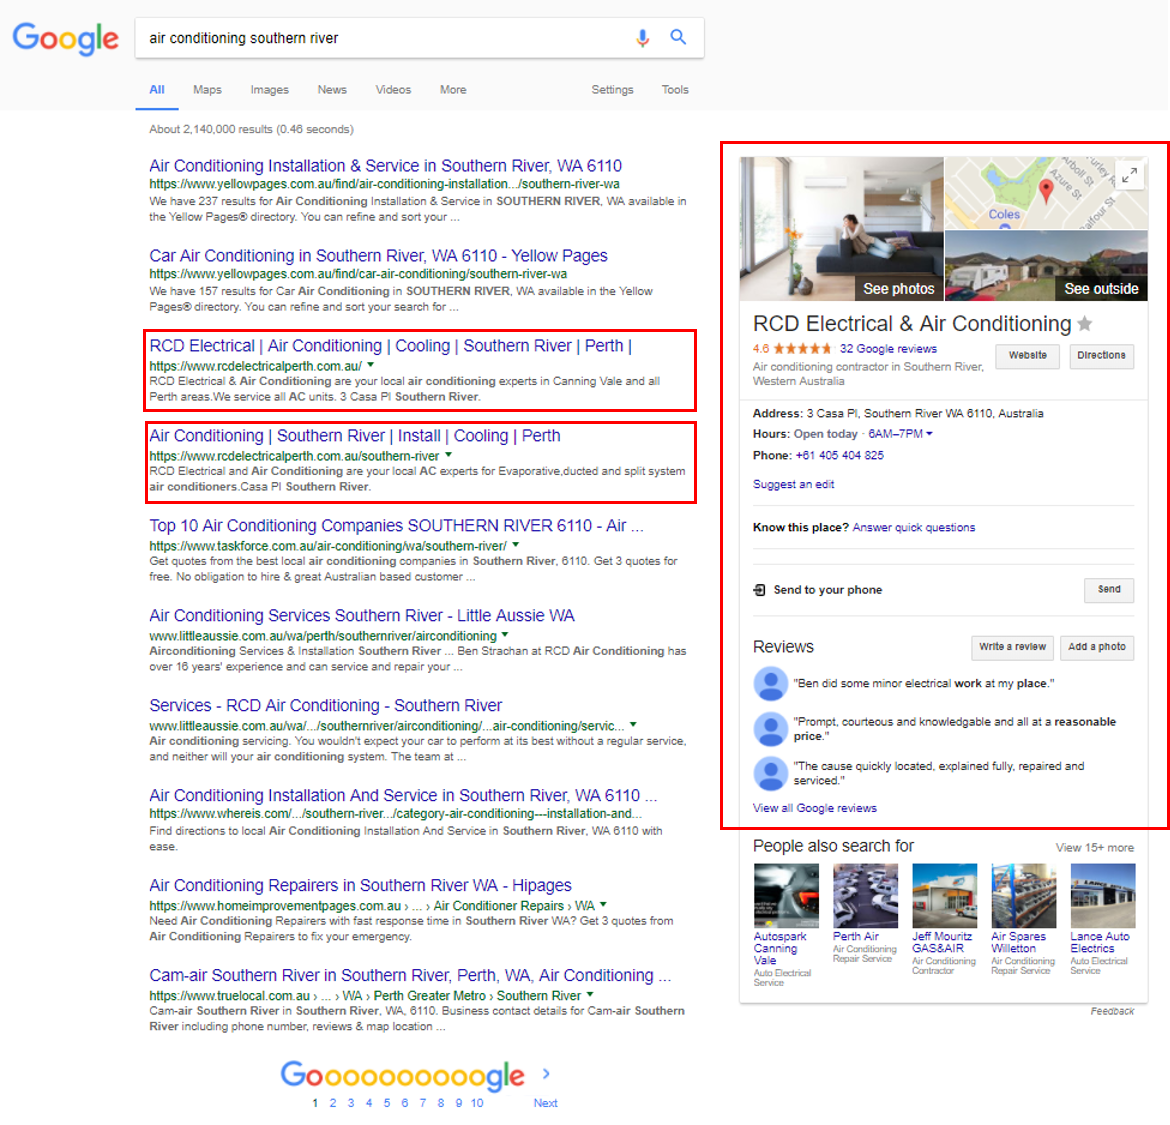
Task: Click Suggest an edit link
Action: click(x=793, y=485)
